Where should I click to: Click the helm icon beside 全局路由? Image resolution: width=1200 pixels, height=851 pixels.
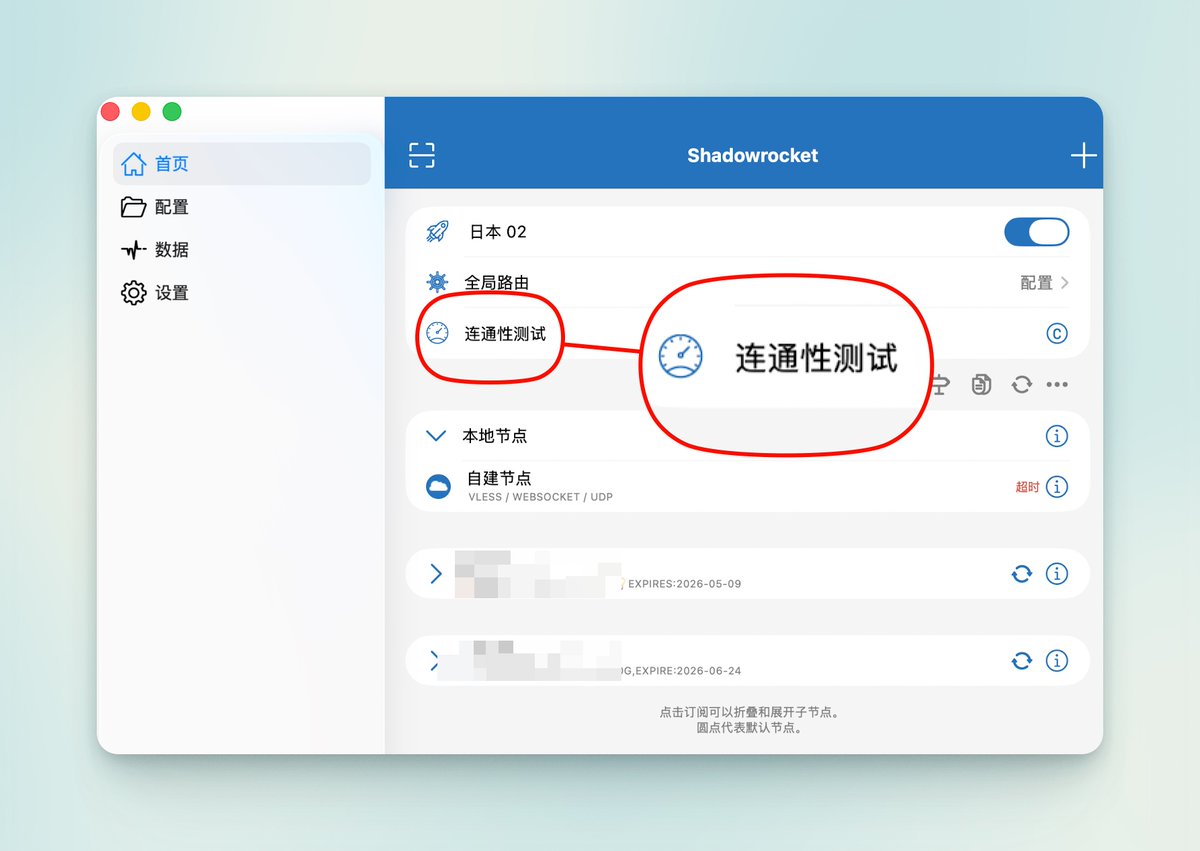pos(437,282)
